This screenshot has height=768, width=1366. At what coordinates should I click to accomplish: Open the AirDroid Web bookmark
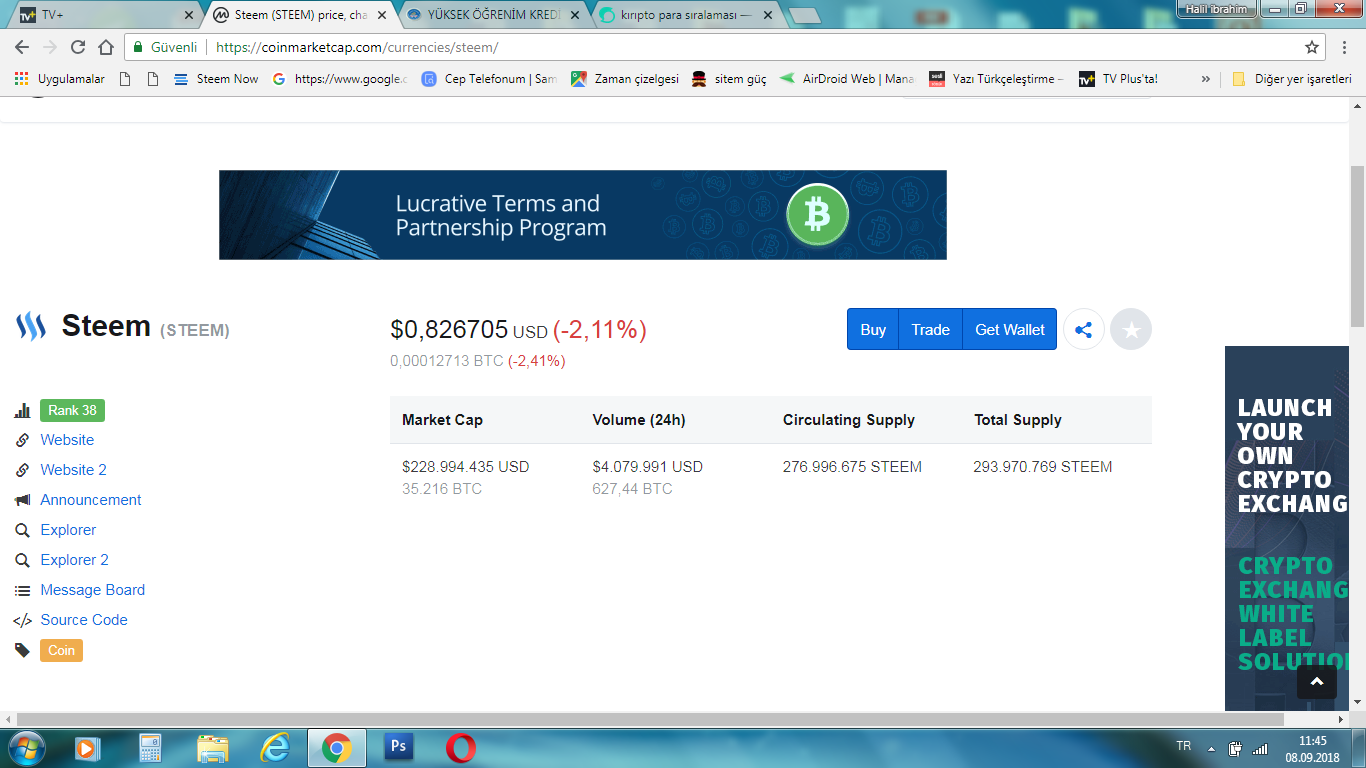pyautogui.click(x=847, y=79)
